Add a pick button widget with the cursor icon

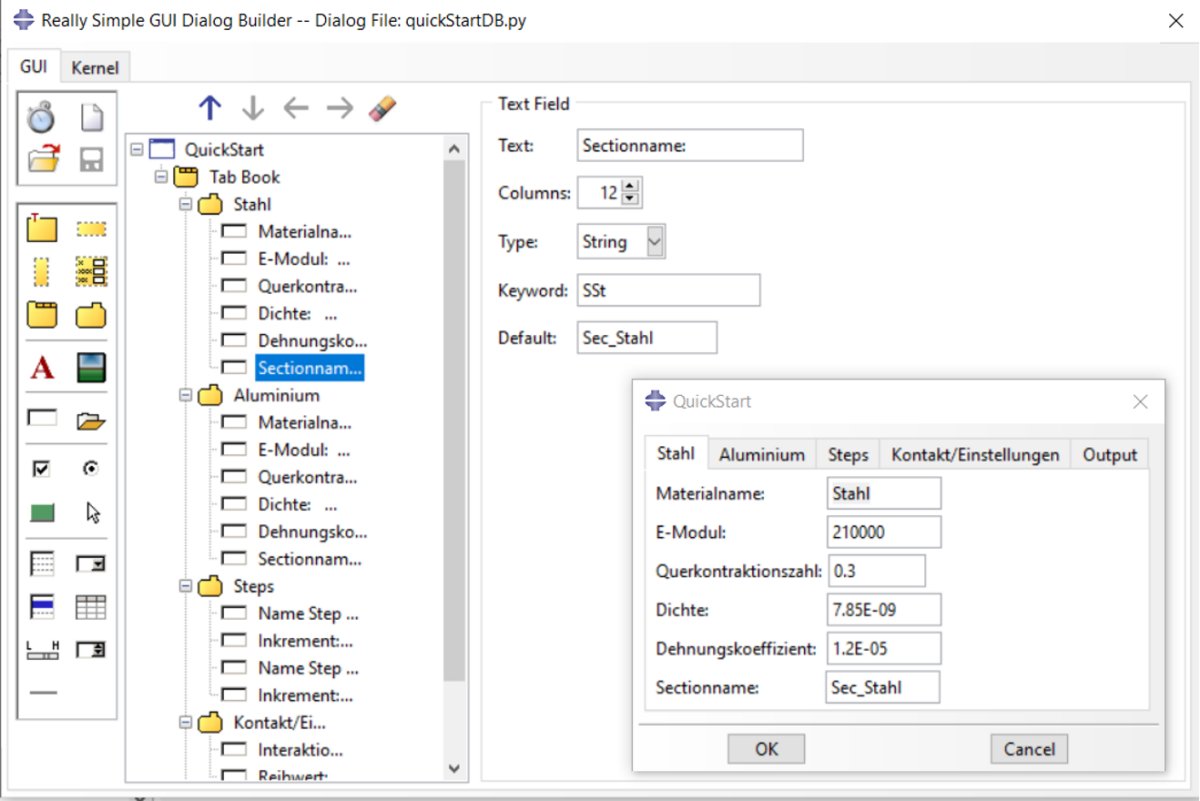tap(93, 513)
